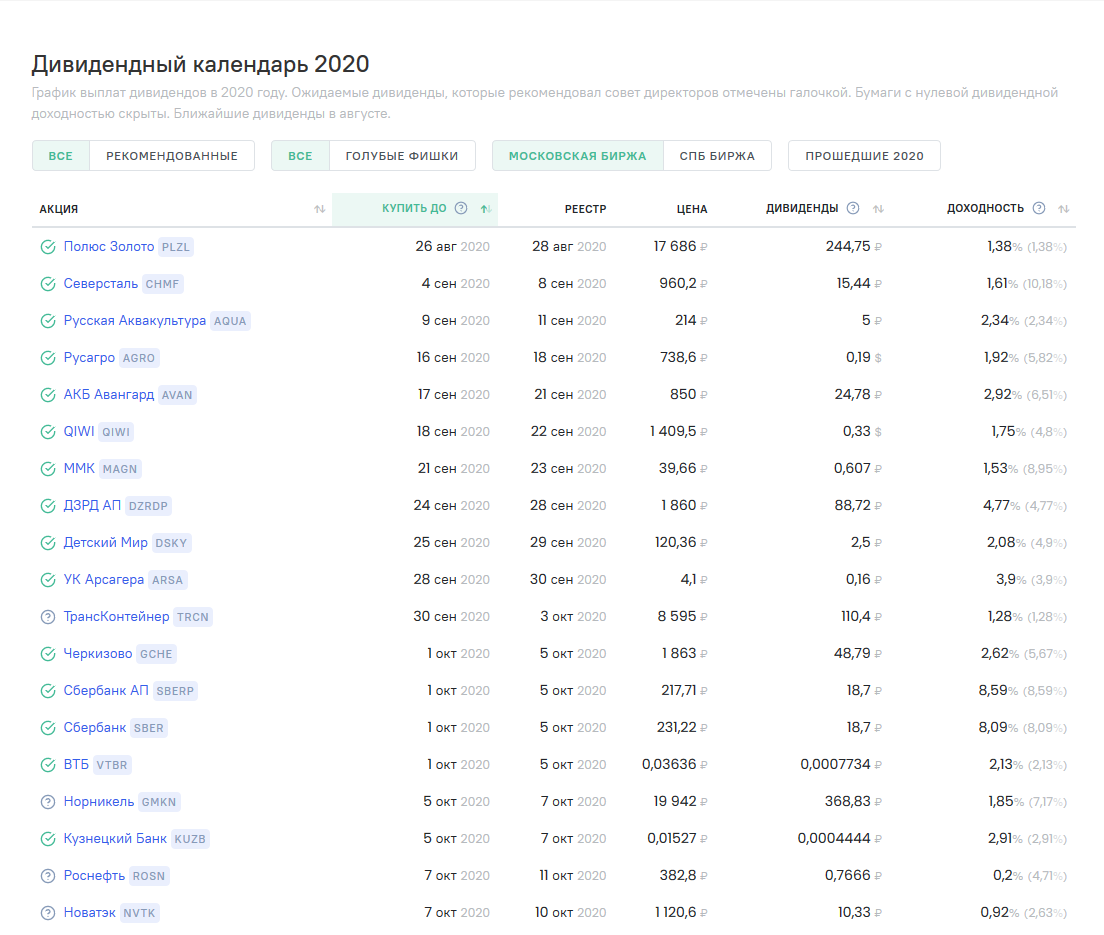Click the help icon next to Дивиденды
The width and height of the screenshot is (1104, 935).
(853, 208)
